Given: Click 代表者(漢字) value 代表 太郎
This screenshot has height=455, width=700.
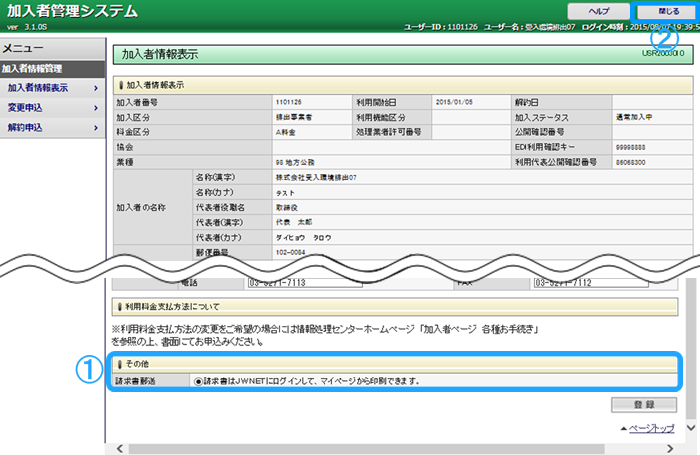Looking at the screenshot, I should pyautogui.click(x=294, y=222).
